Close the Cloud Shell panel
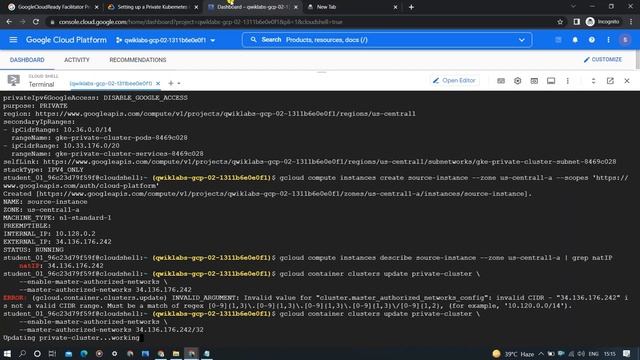 [627, 81]
